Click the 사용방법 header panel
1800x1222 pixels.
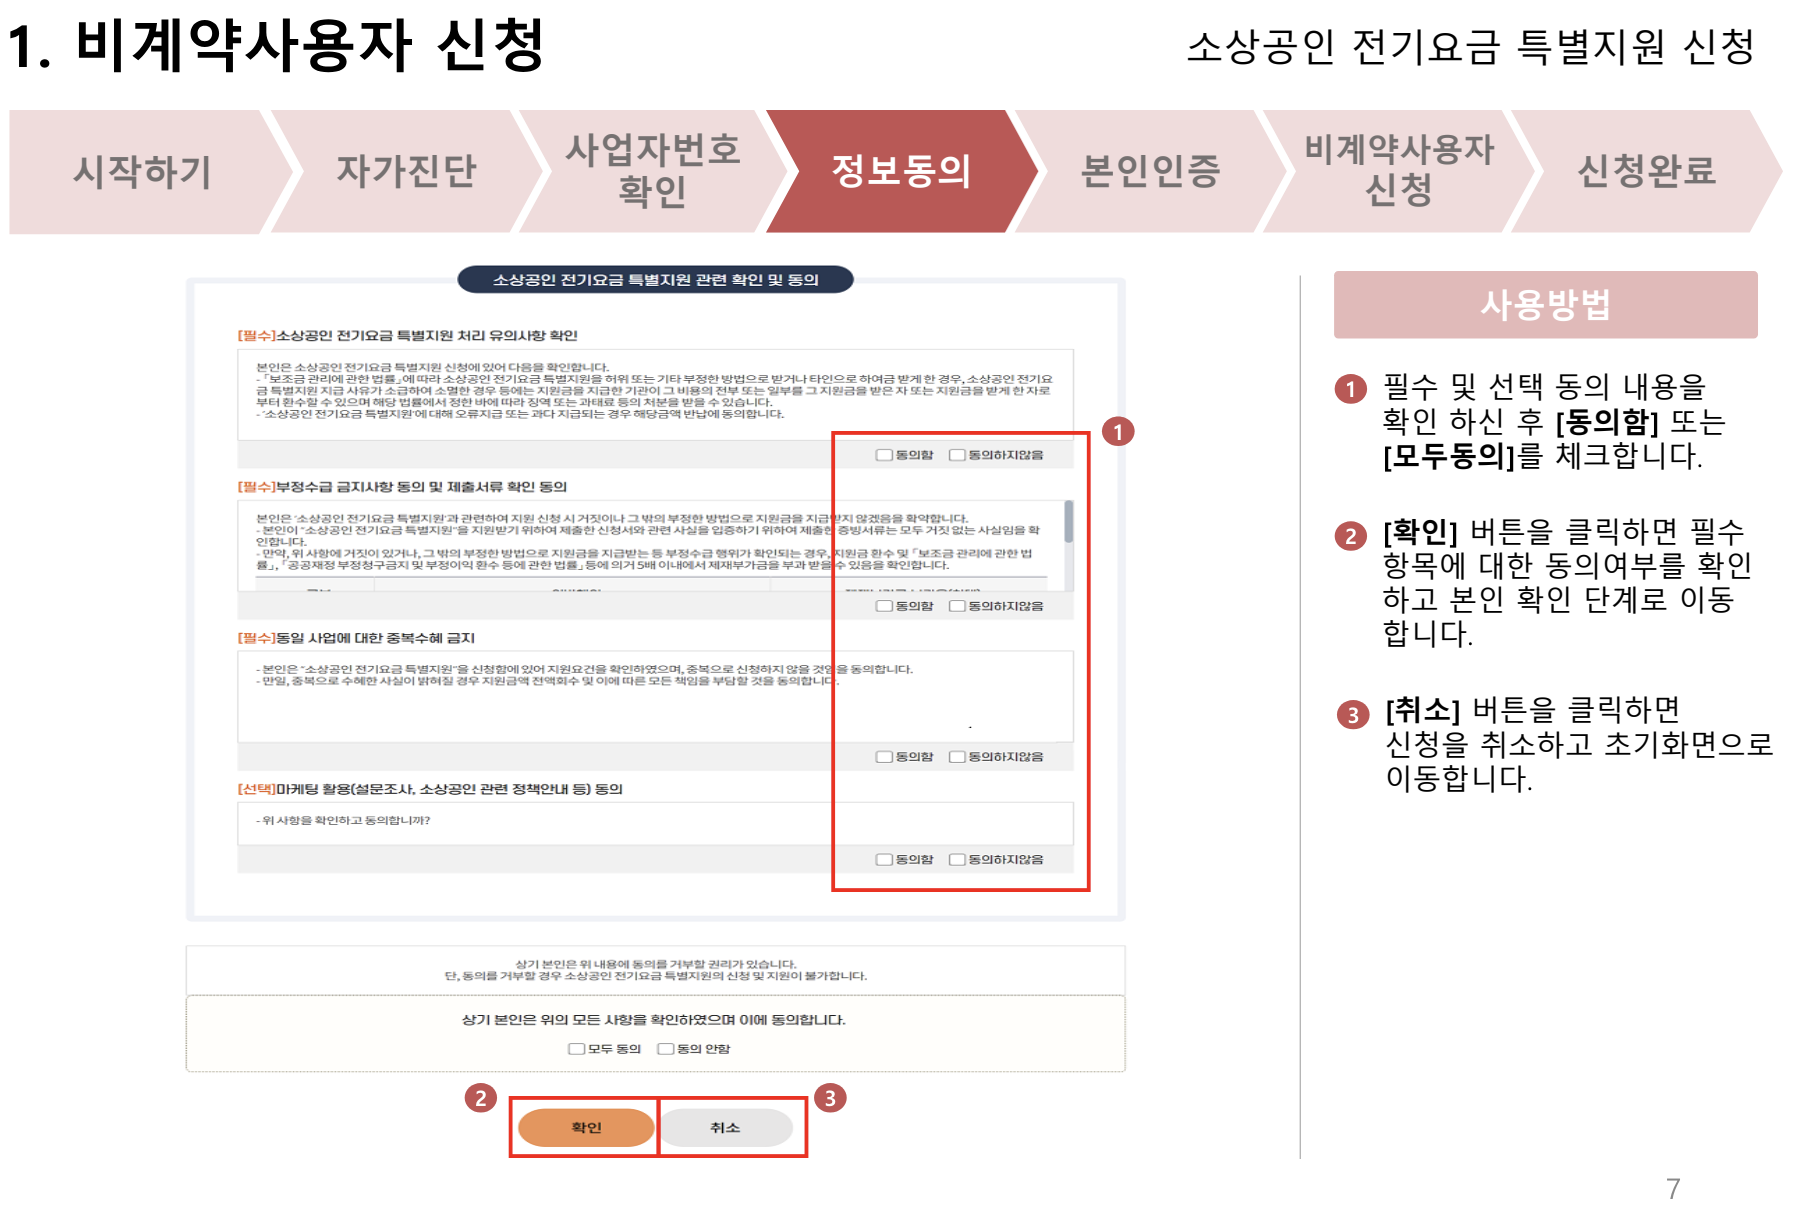pos(1545,306)
